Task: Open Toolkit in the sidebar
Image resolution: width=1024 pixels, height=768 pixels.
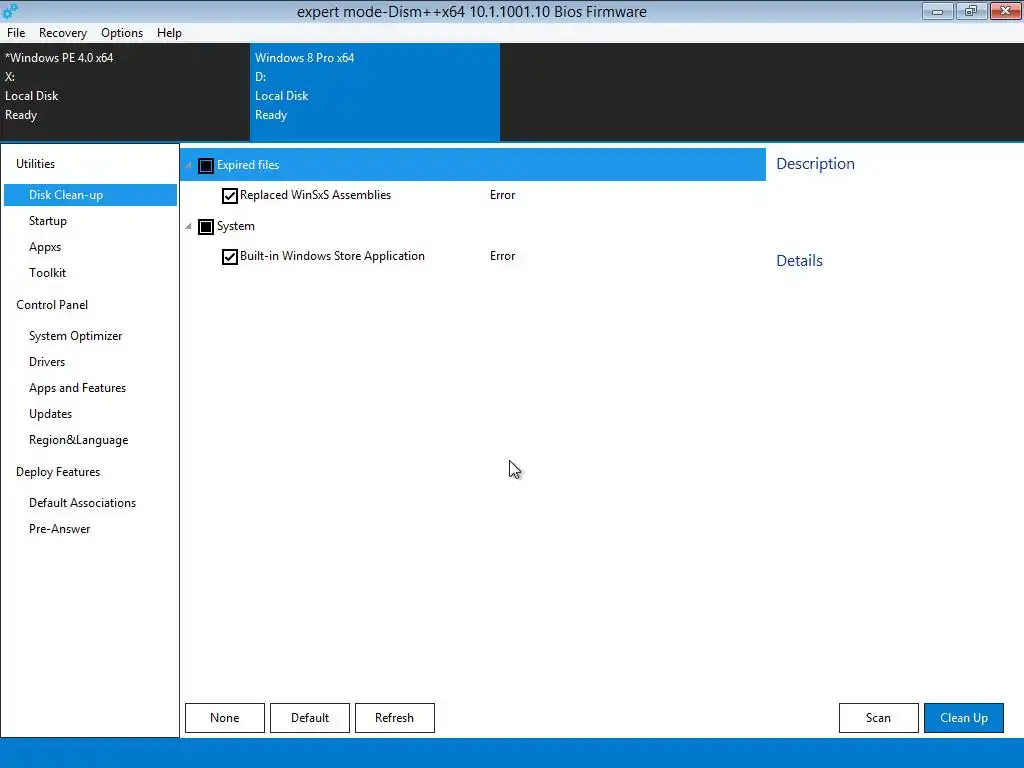Action: point(47,273)
